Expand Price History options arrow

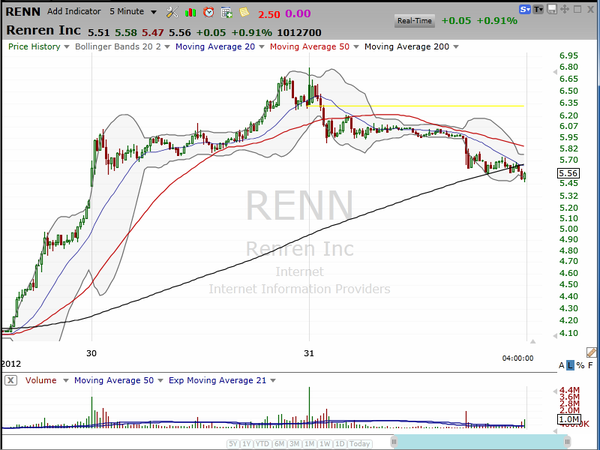tap(67, 47)
